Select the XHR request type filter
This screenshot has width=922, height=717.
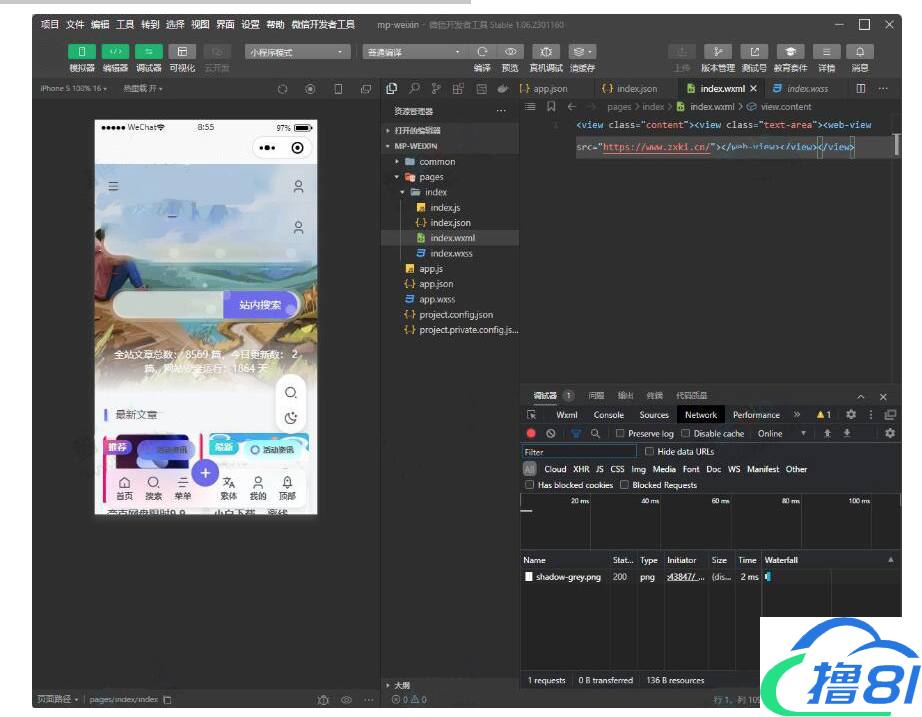click(x=581, y=469)
